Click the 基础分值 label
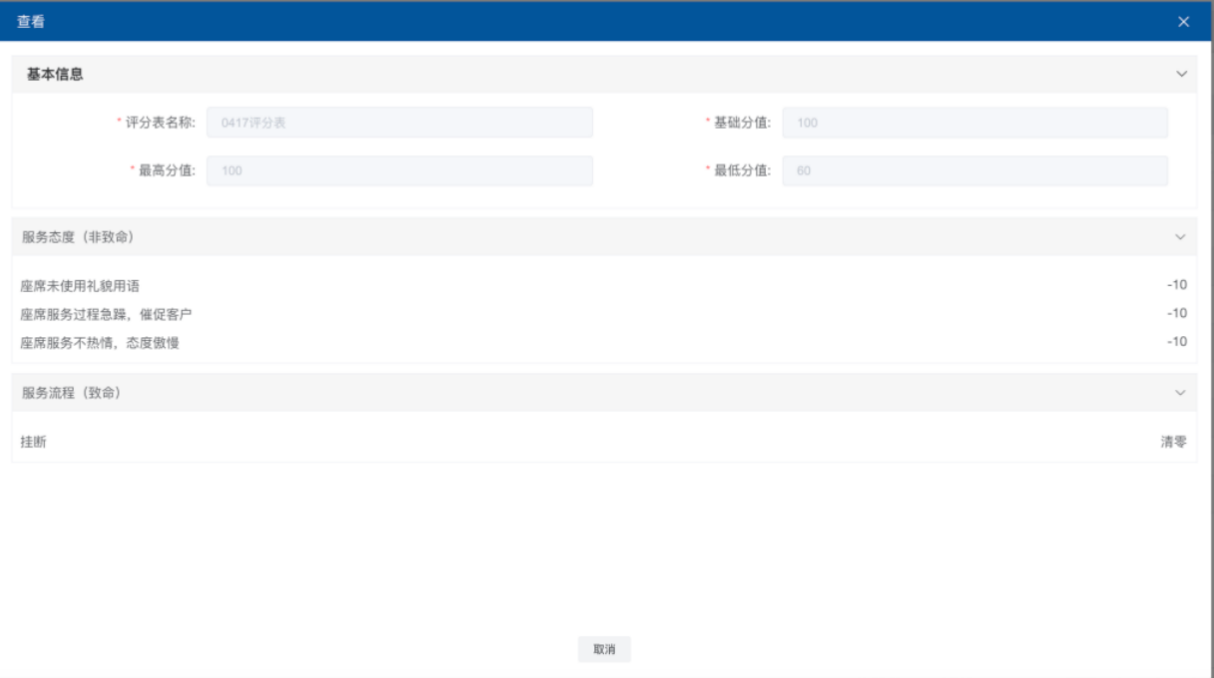The image size is (1214, 678). pos(743,122)
